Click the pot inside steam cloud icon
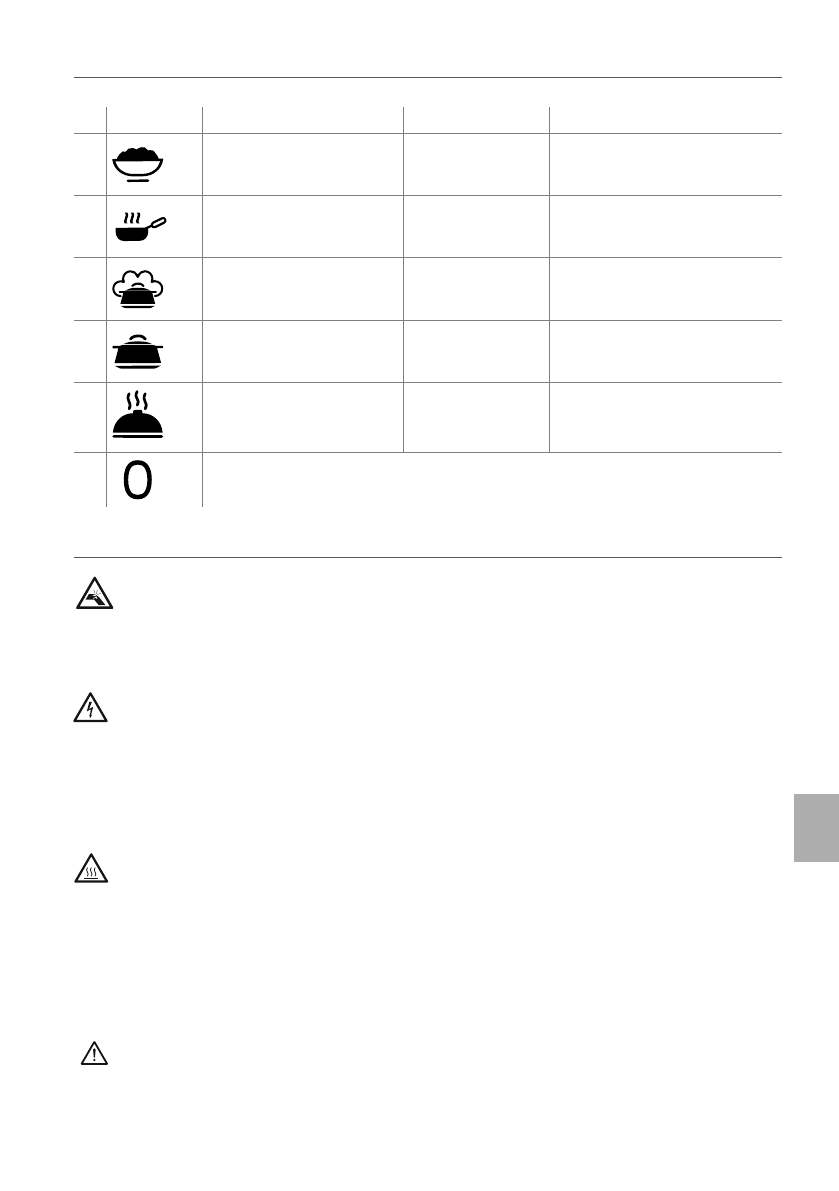Viewport: 839px width, 1191px height. click(x=138, y=288)
